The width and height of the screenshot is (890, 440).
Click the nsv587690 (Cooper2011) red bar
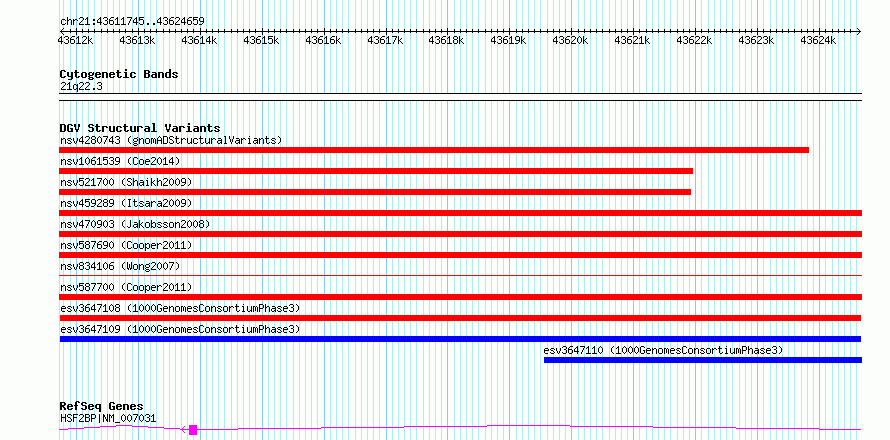[x=461, y=255]
